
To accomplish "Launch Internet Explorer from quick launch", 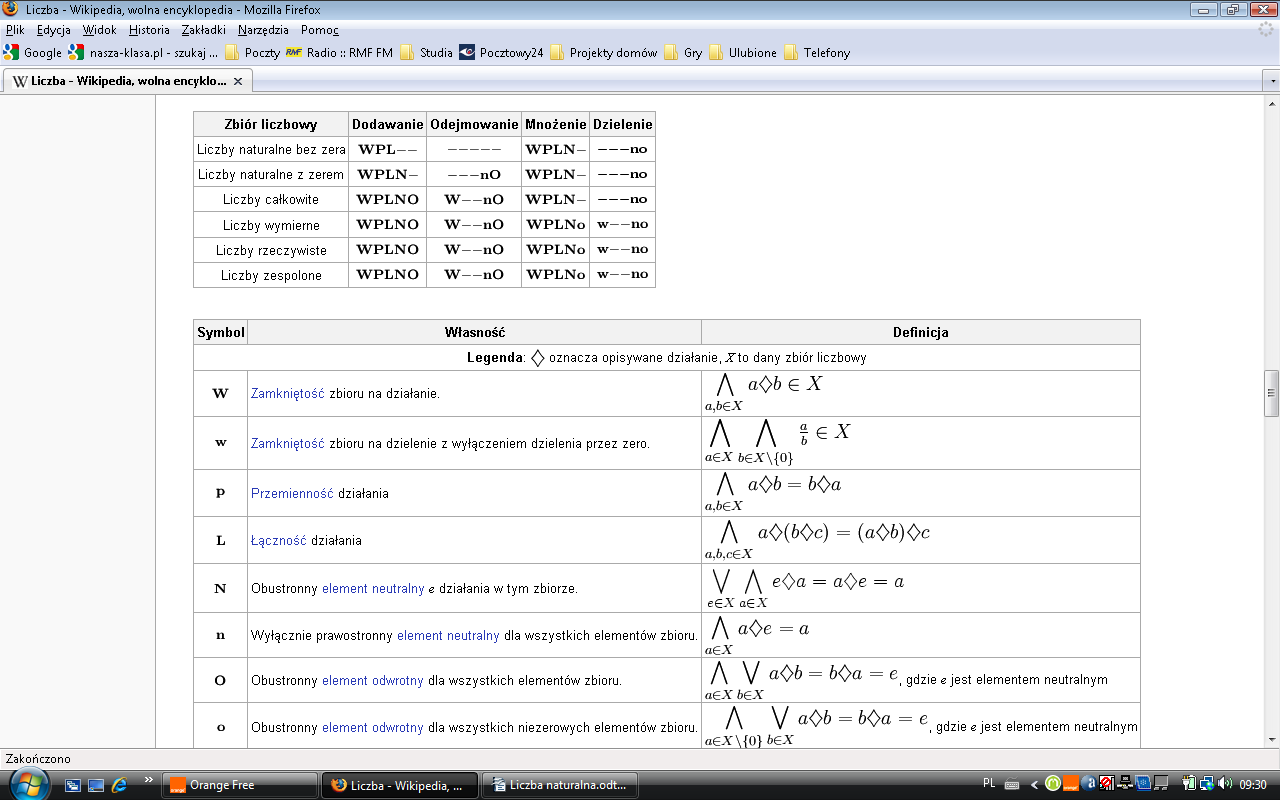I will tap(119, 785).
